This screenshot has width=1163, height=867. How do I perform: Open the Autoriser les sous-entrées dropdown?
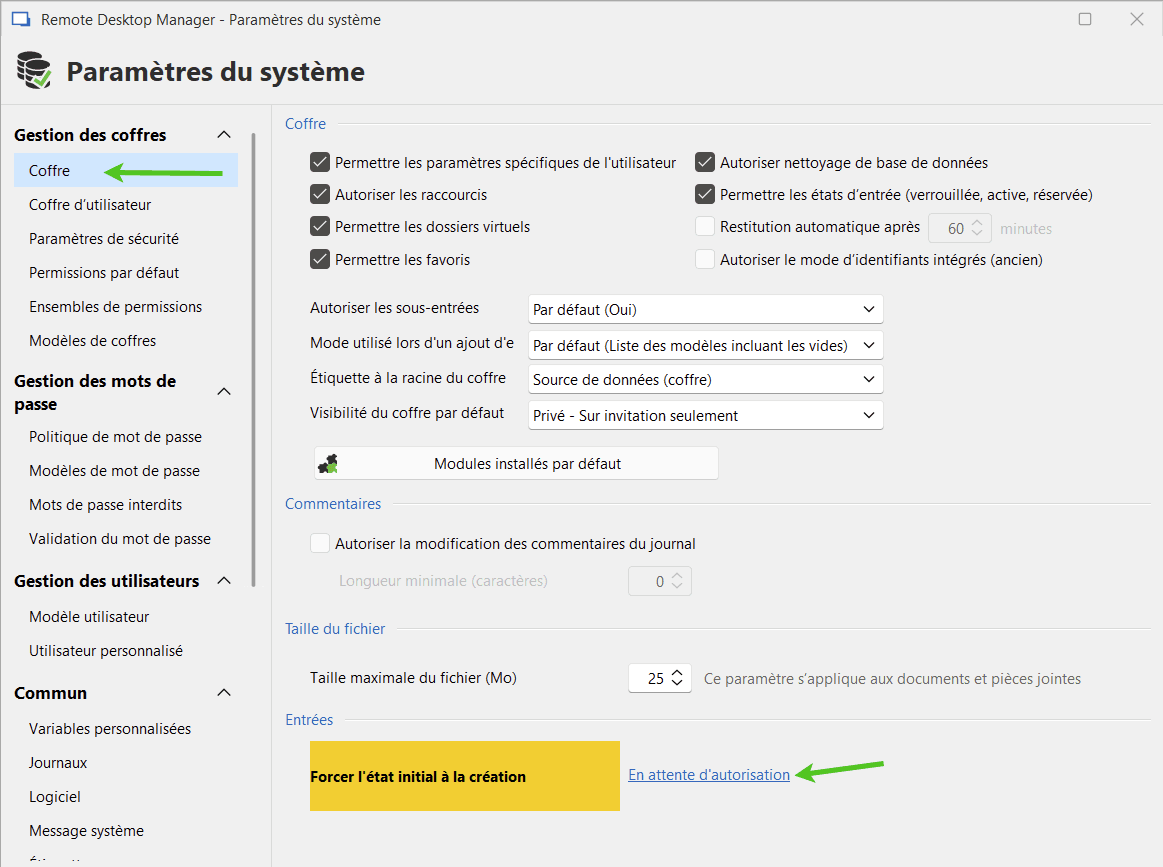705,310
